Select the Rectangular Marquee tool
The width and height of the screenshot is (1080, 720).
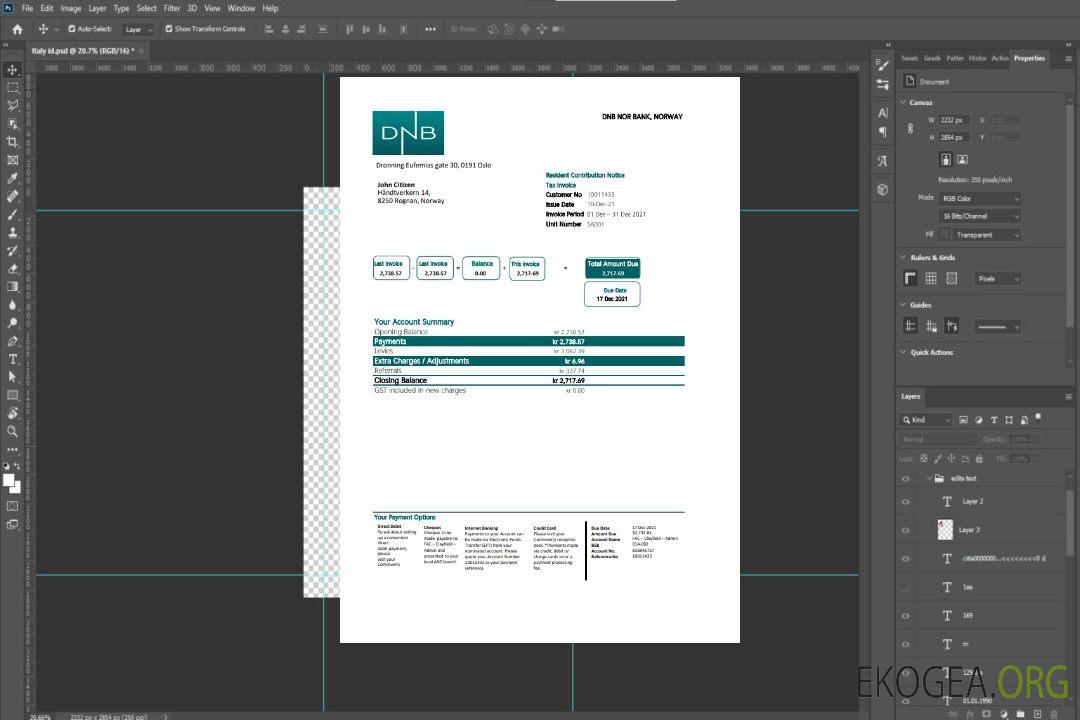click(x=12, y=88)
